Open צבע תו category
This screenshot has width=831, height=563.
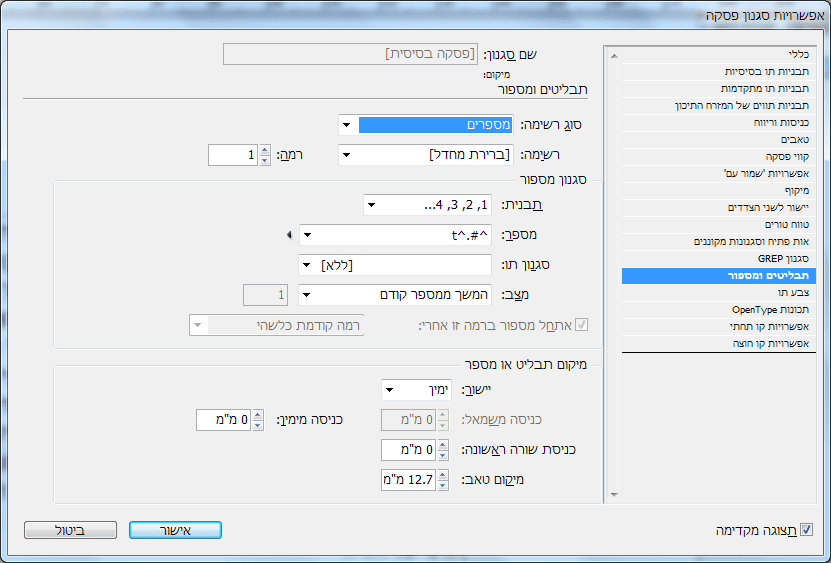(718, 293)
